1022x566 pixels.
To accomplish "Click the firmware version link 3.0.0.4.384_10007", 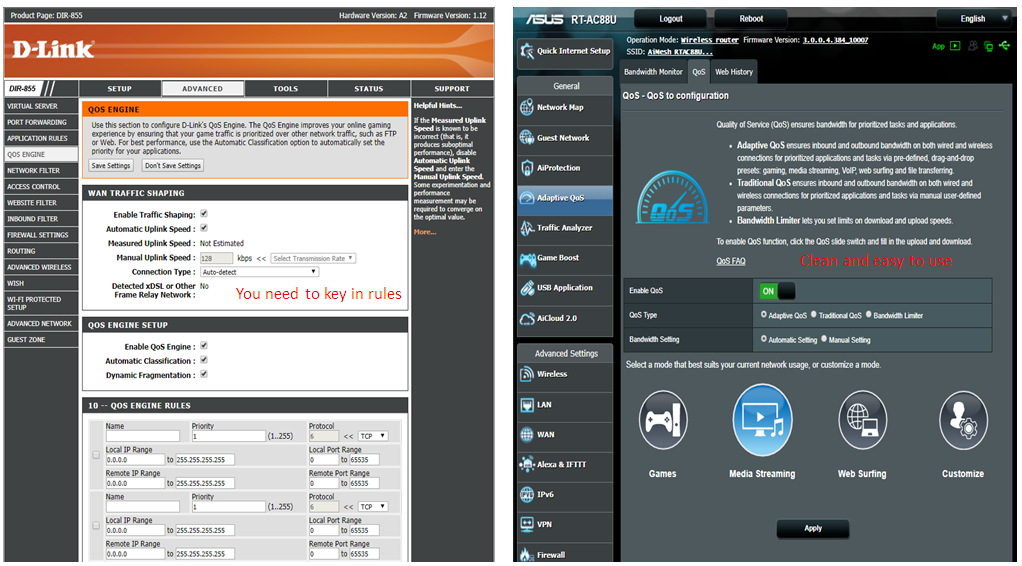I will pyautogui.click(x=836, y=40).
